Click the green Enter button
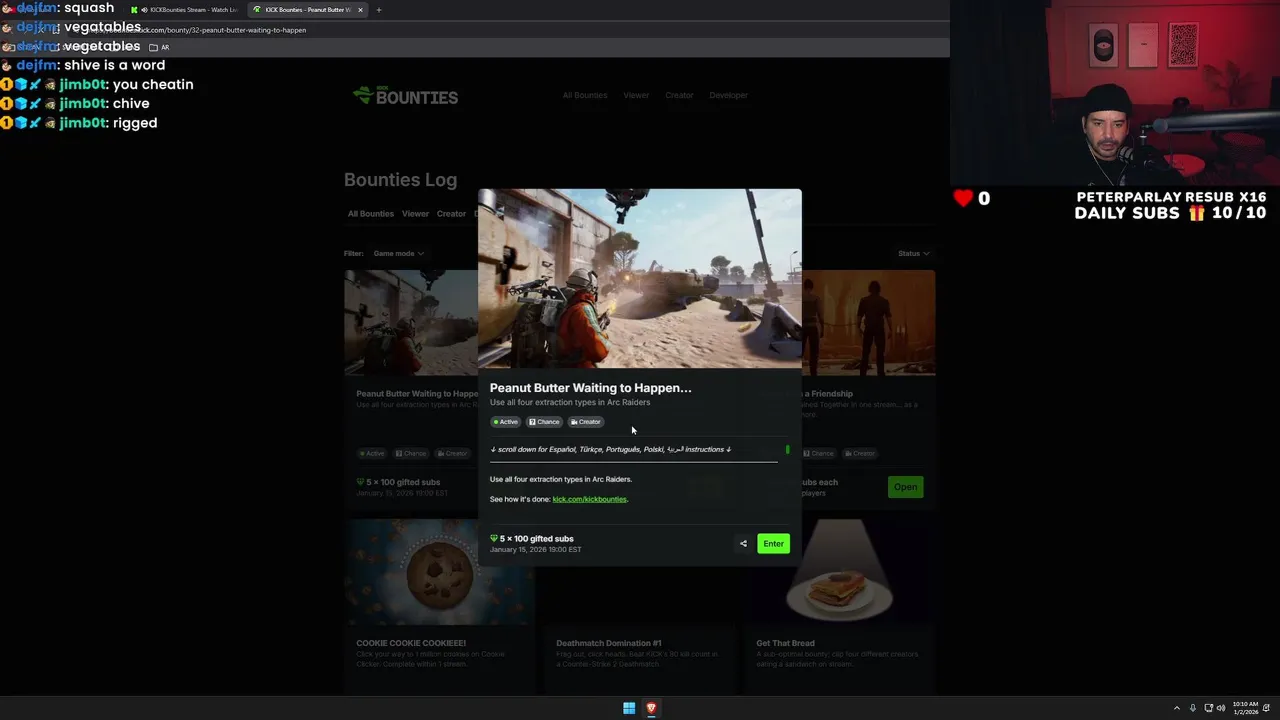 click(773, 544)
